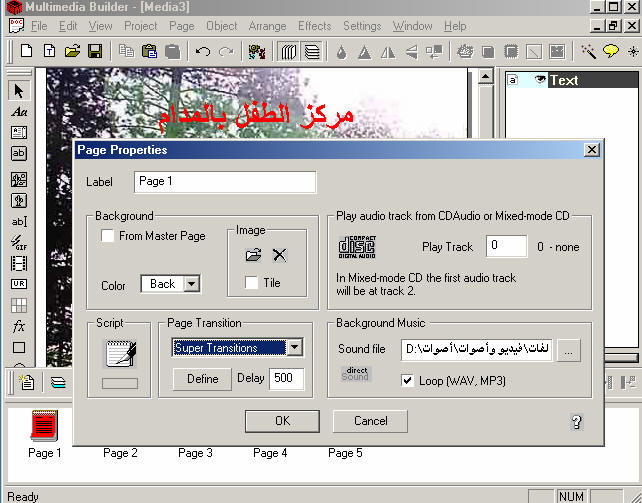Click the Arrange menu
Viewport: 642px width, 503px height.
click(267, 26)
